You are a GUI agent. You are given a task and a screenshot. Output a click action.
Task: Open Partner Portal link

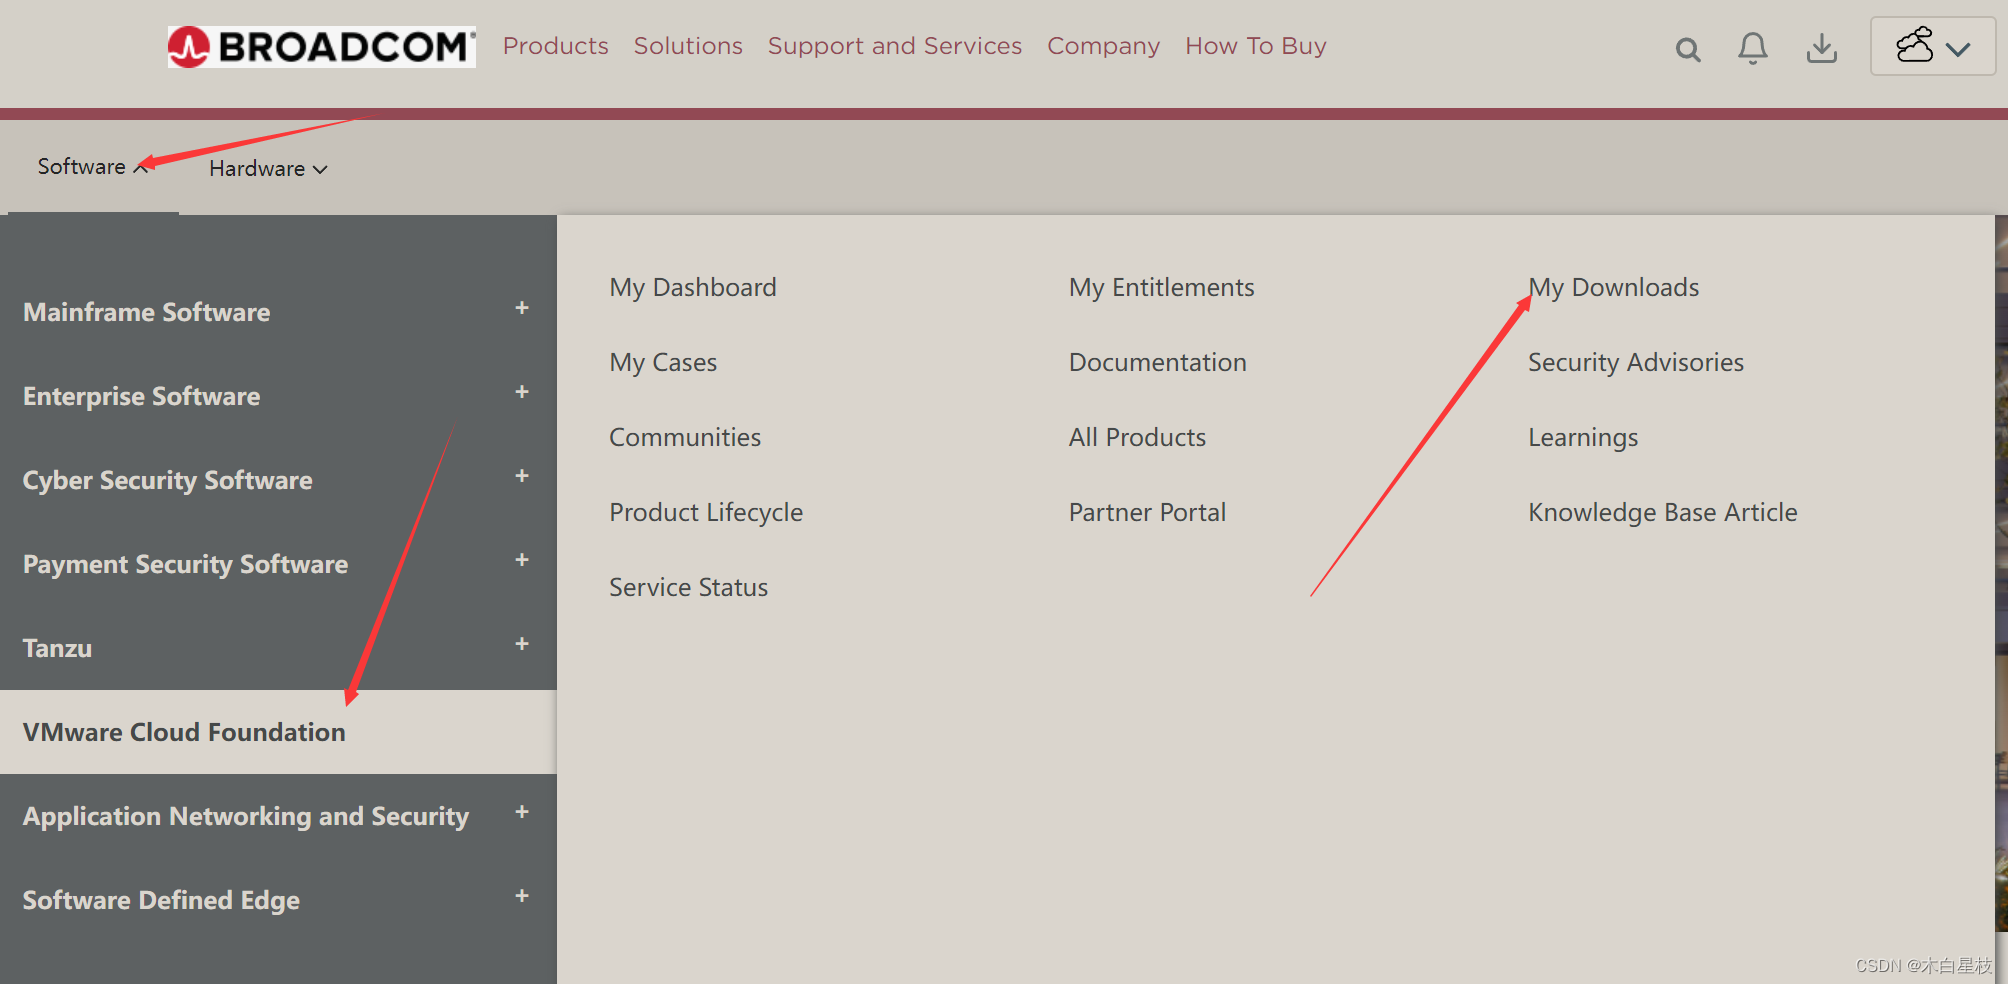[1147, 512]
